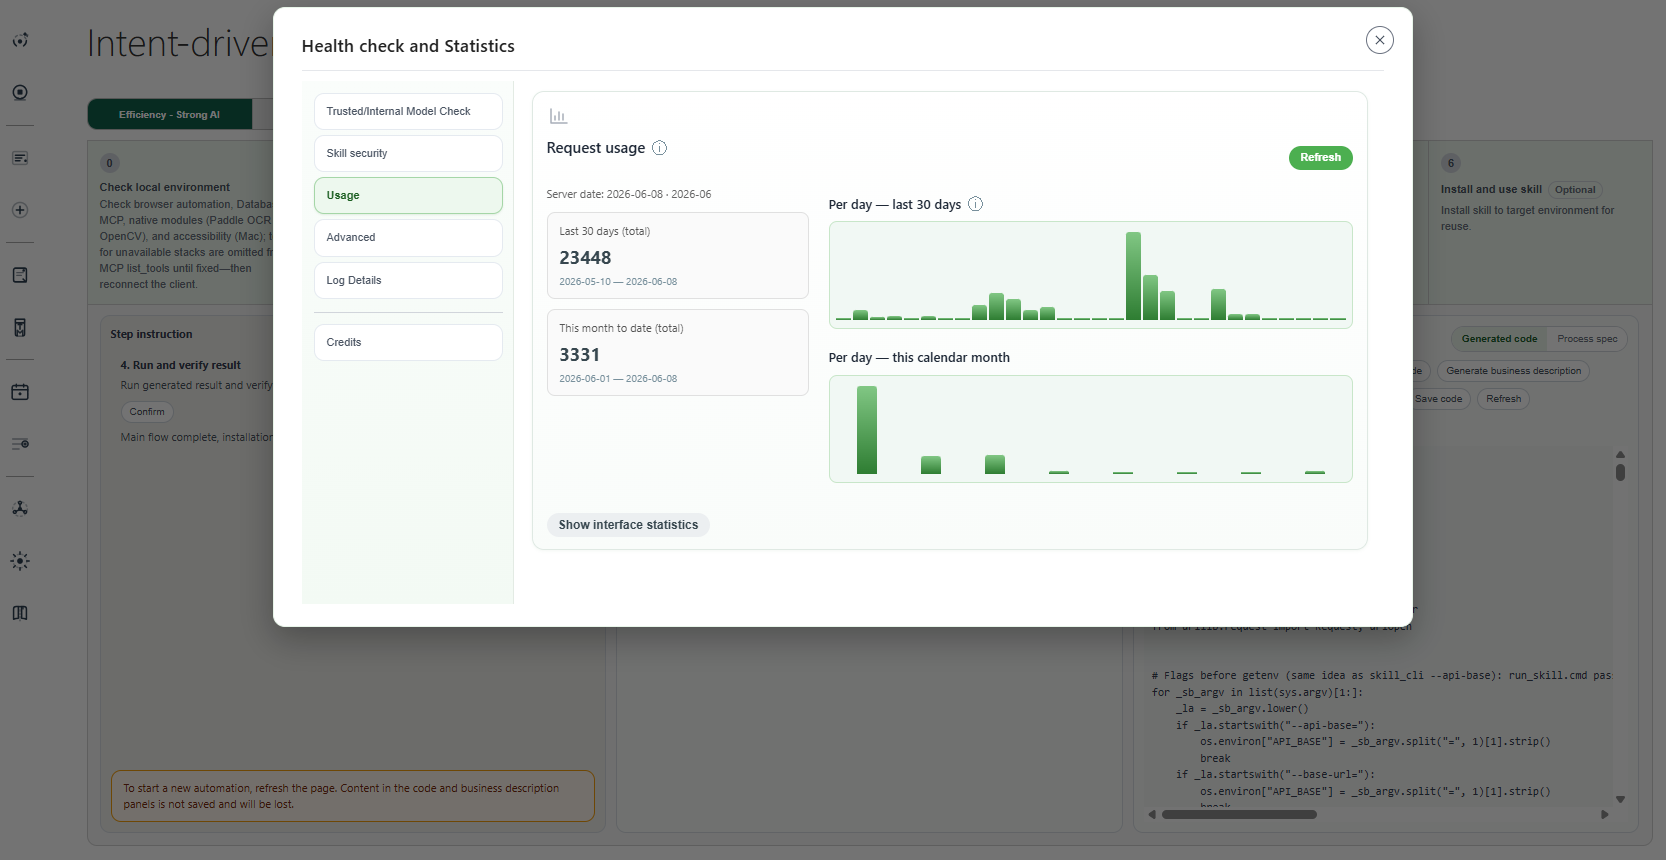This screenshot has width=1666, height=860.
Task: Click the record target icon in sidebar
Action: (x=20, y=92)
